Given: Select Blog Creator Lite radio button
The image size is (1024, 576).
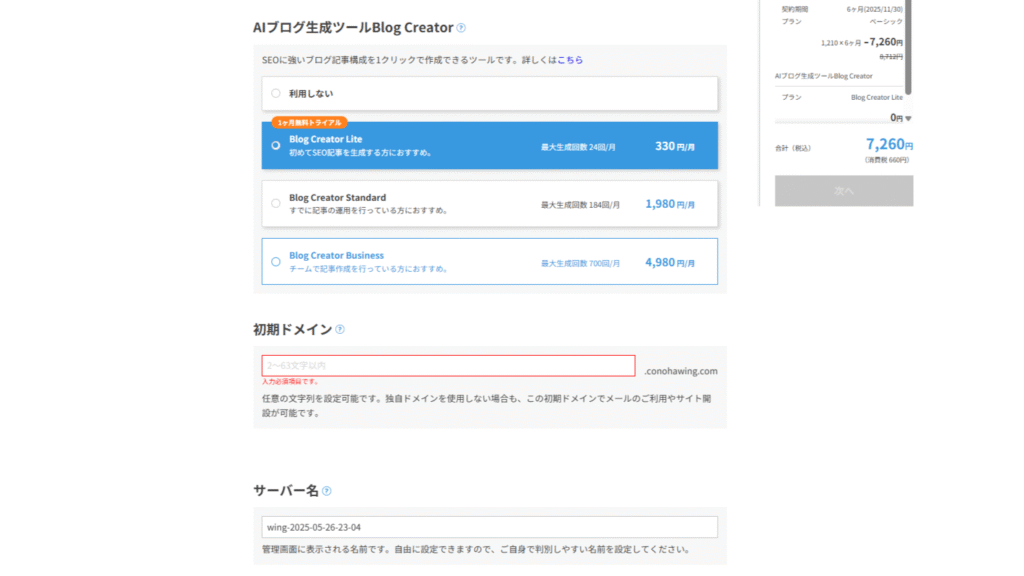Looking at the screenshot, I should (x=276, y=146).
